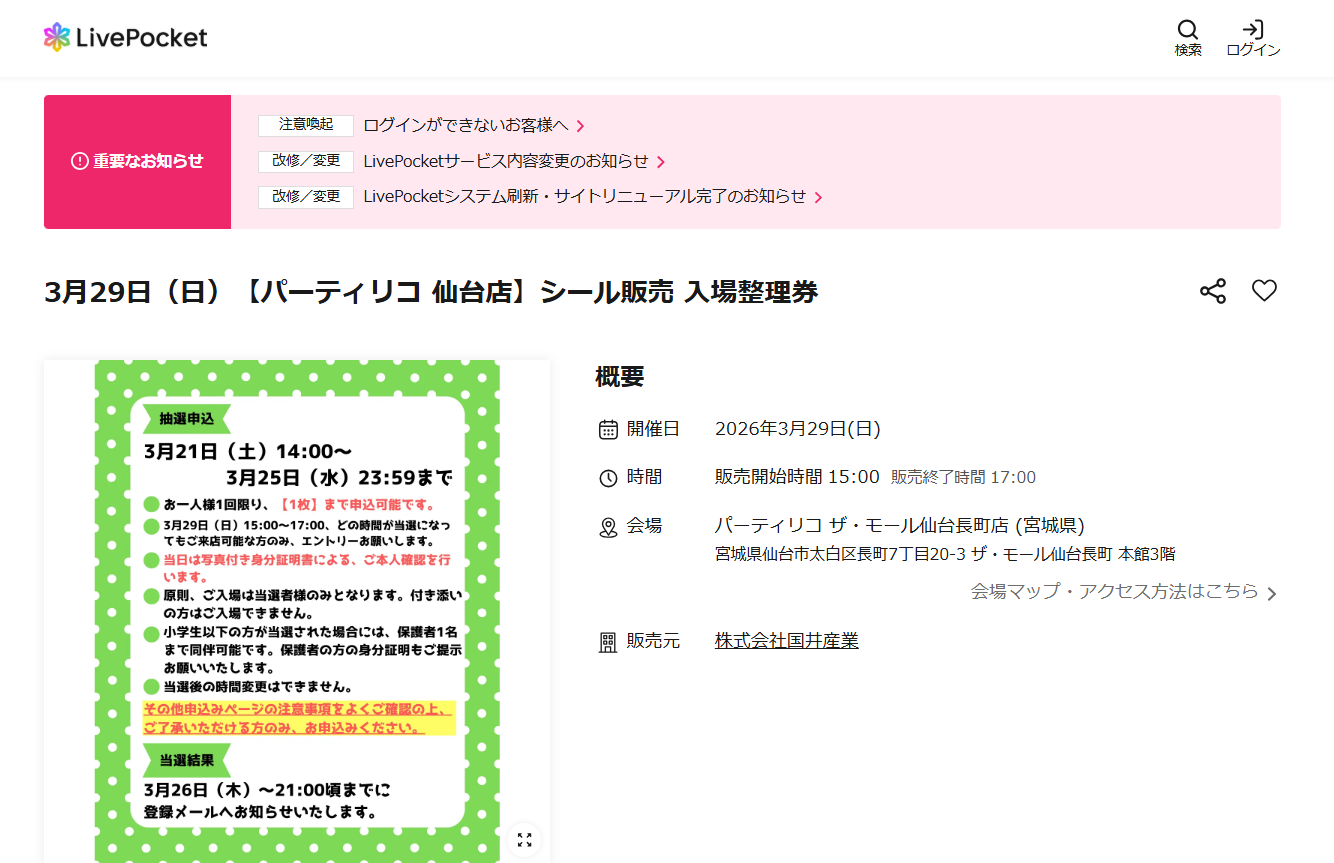The height and width of the screenshot is (863, 1334).
Task: Open search via the 検索 magnifier icon
Action: pyautogui.click(x=1188, y=30)
